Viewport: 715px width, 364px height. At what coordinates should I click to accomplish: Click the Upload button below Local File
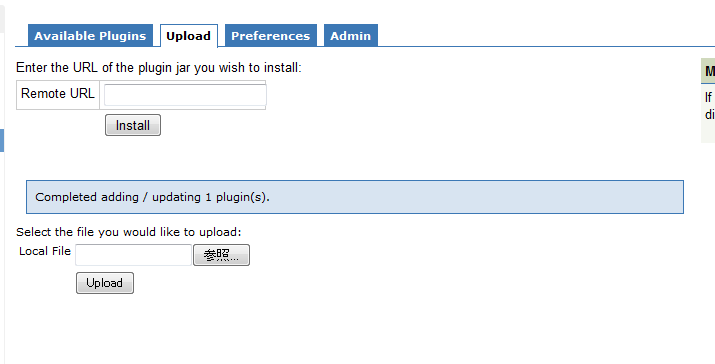pyautogui.click(x=104, y=283)
